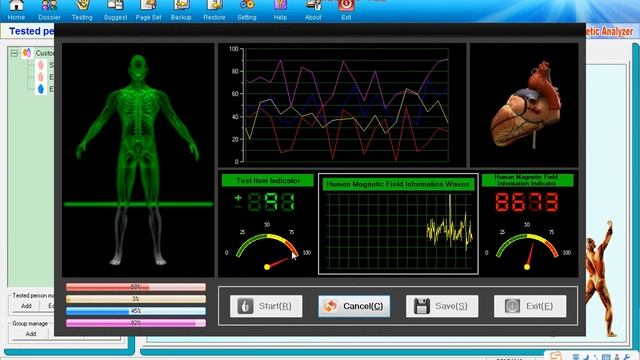Open the Dossier toolbar icon

pos(49,10)
